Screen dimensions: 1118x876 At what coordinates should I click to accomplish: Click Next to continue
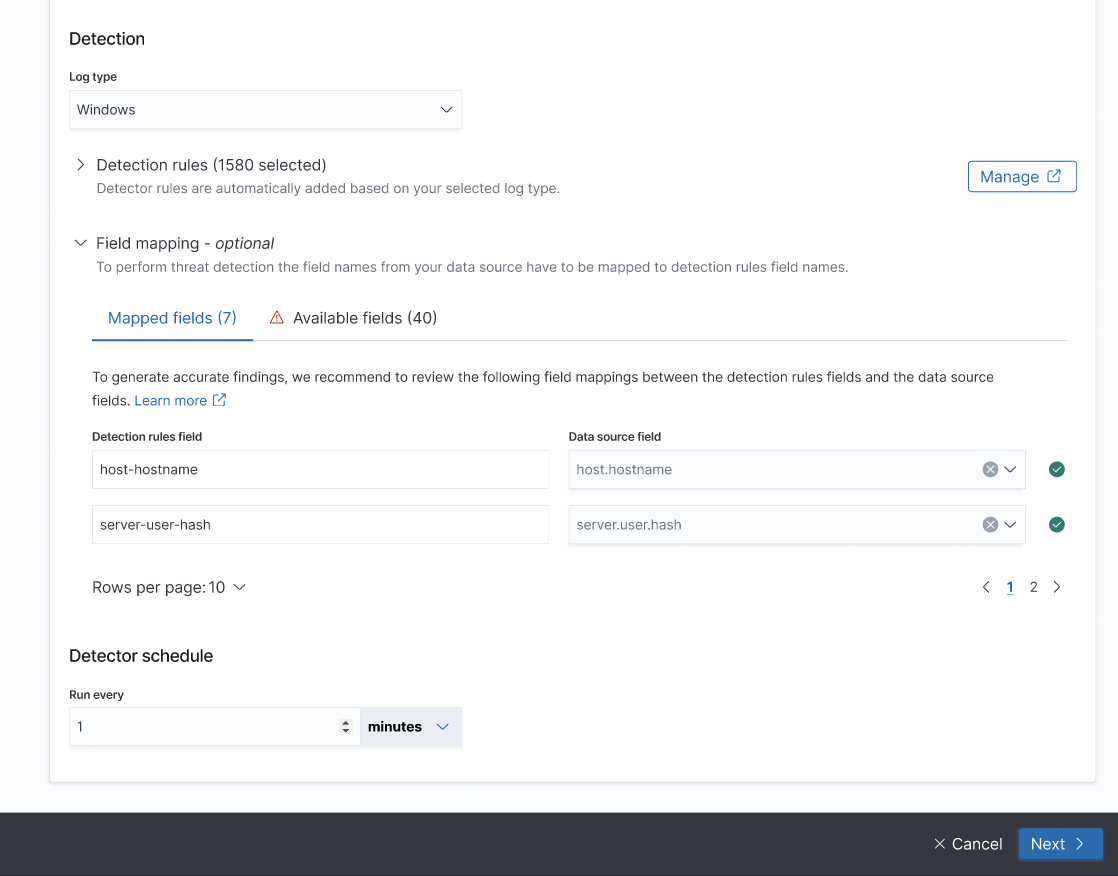1059,844
